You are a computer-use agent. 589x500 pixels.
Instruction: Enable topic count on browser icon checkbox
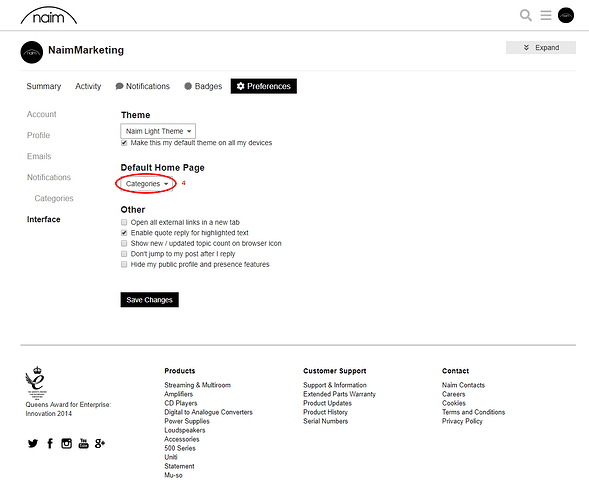coord(124,243)
